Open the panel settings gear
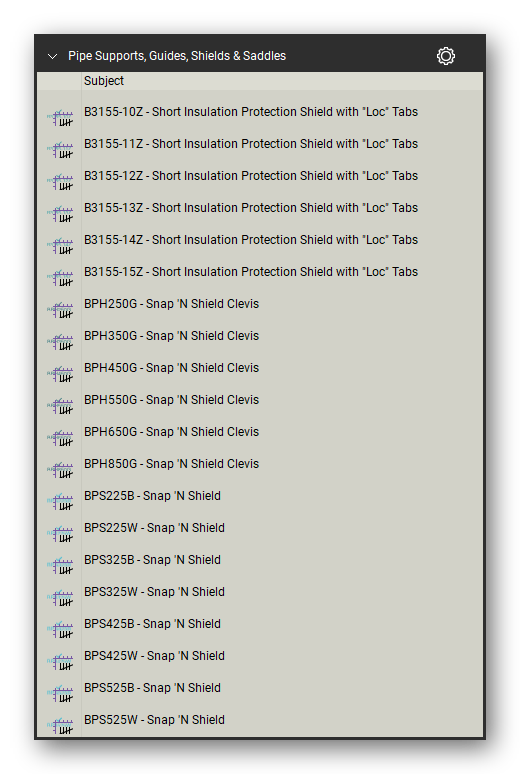Image resolution: width=520 pixels, height=774 pixels. (445, 56)
